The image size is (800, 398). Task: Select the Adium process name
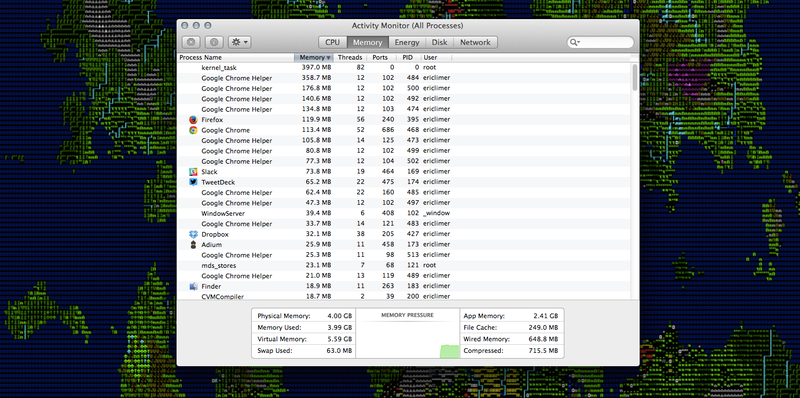tap(211, 245)
